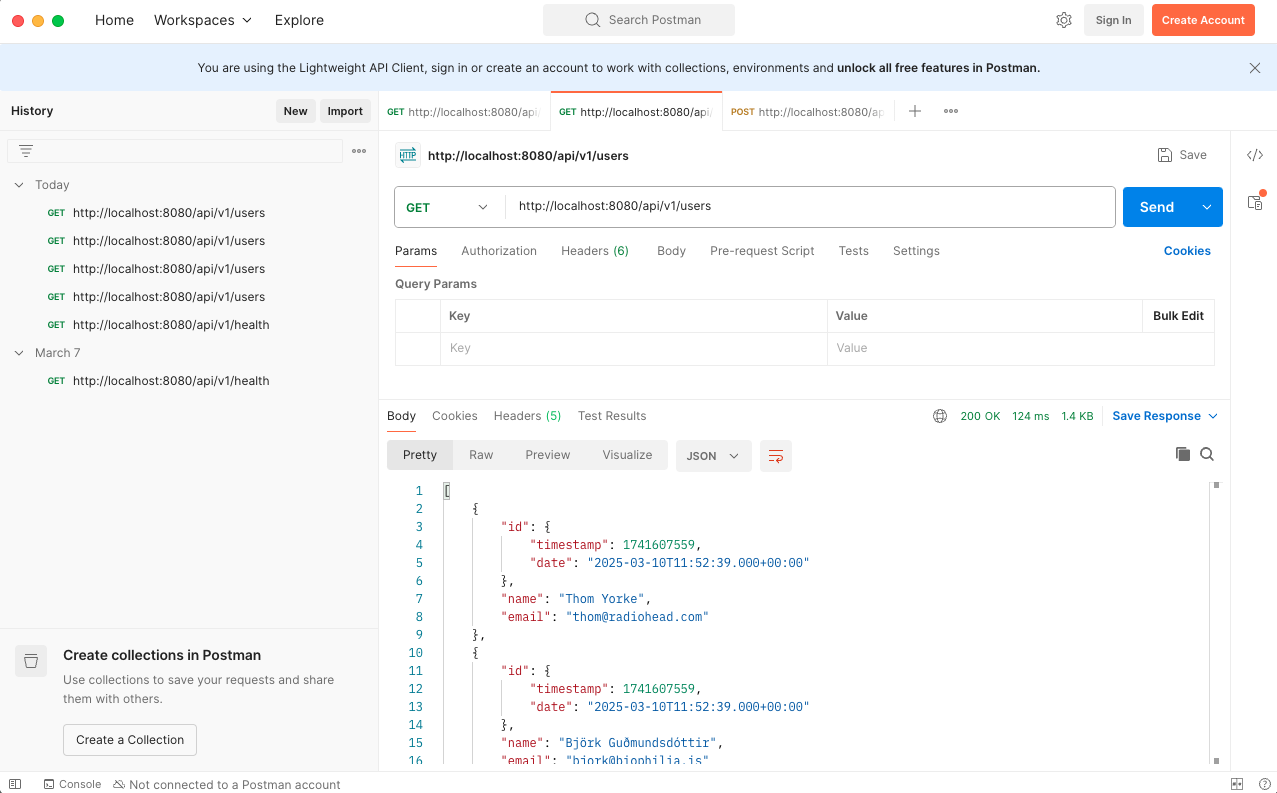Click the two-pane layout icon in status bar

[1237, 785]
